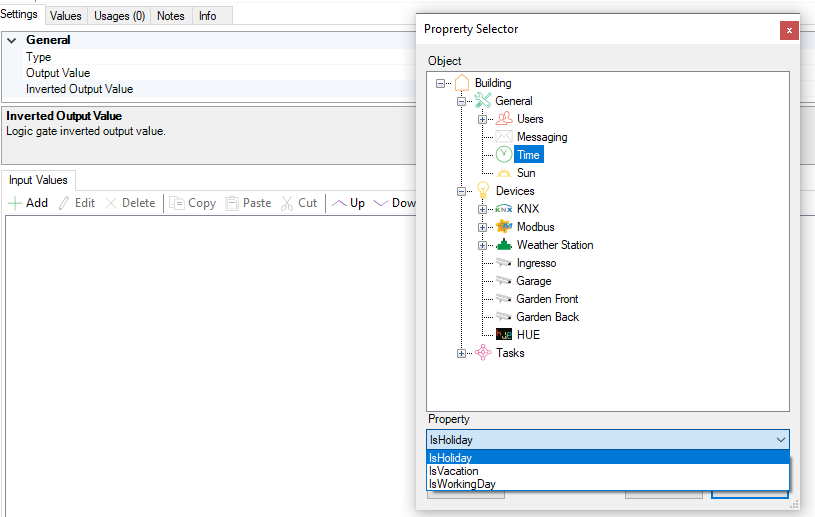
Task: Click the Tasks icon in tree
Action: 483,353
